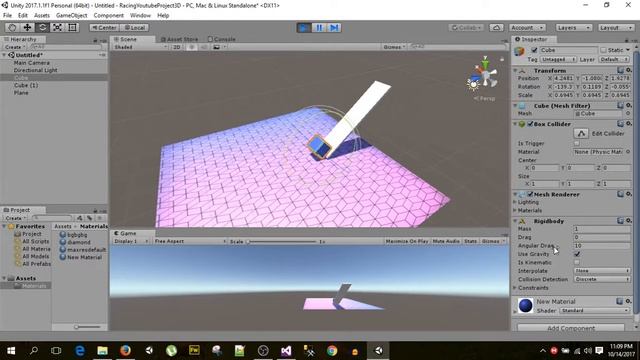Toggle Maximize On Play
Image resolution: width=640 pixels, height=360 pixels.
pos(407,241)
